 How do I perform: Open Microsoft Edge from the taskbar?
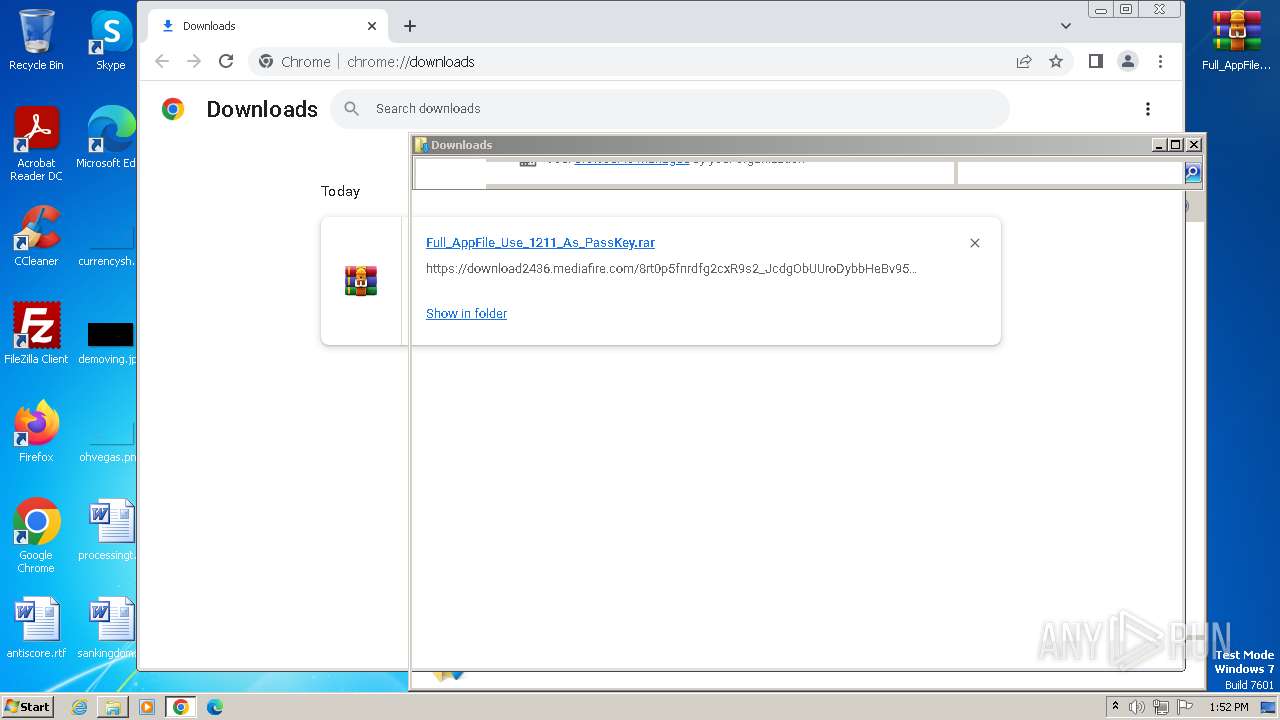click(214, 707)
